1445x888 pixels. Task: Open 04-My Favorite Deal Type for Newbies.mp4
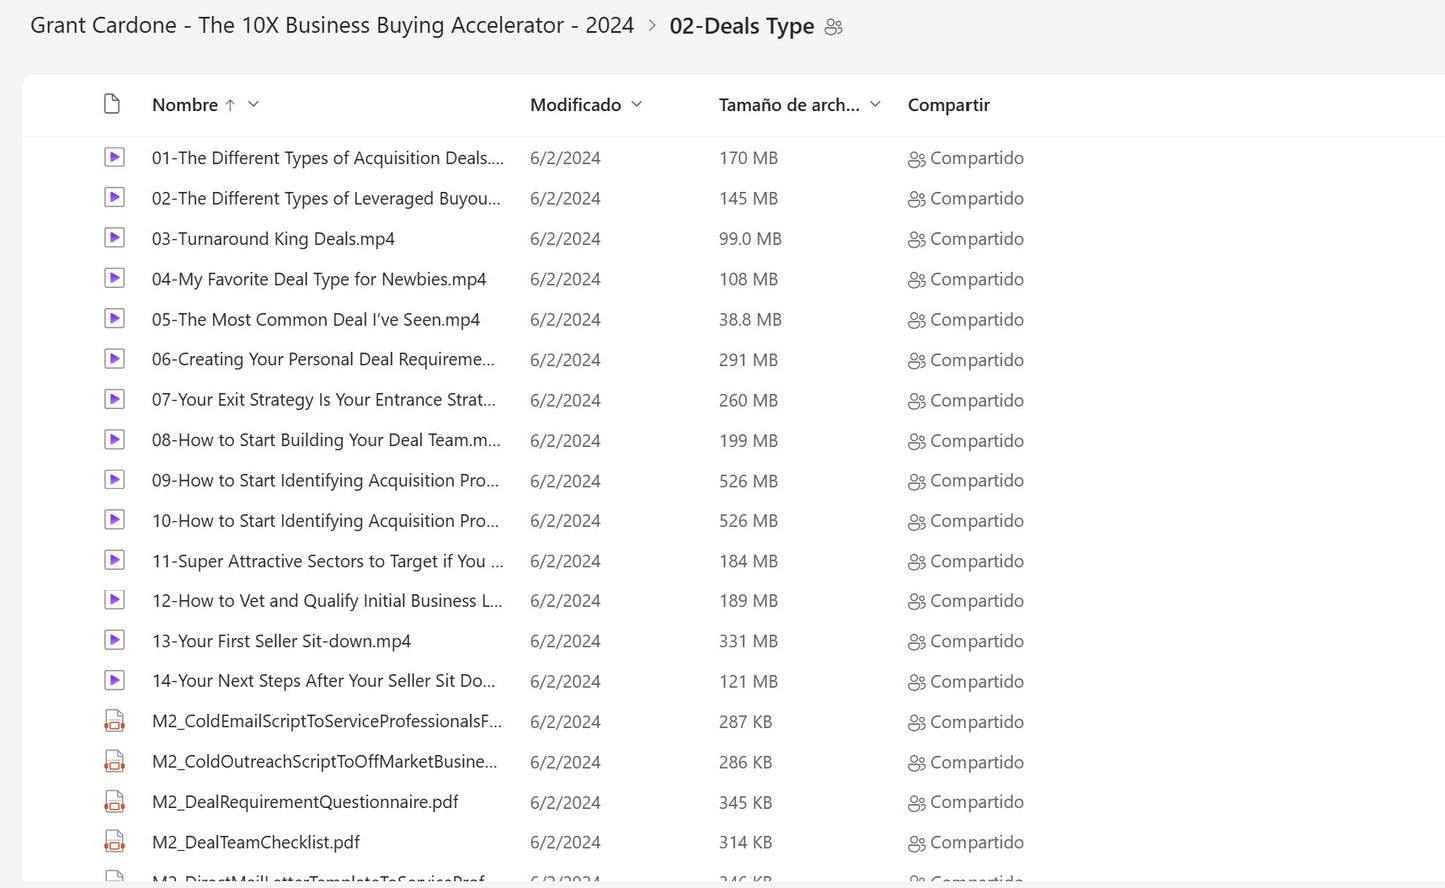coord(318,279)
